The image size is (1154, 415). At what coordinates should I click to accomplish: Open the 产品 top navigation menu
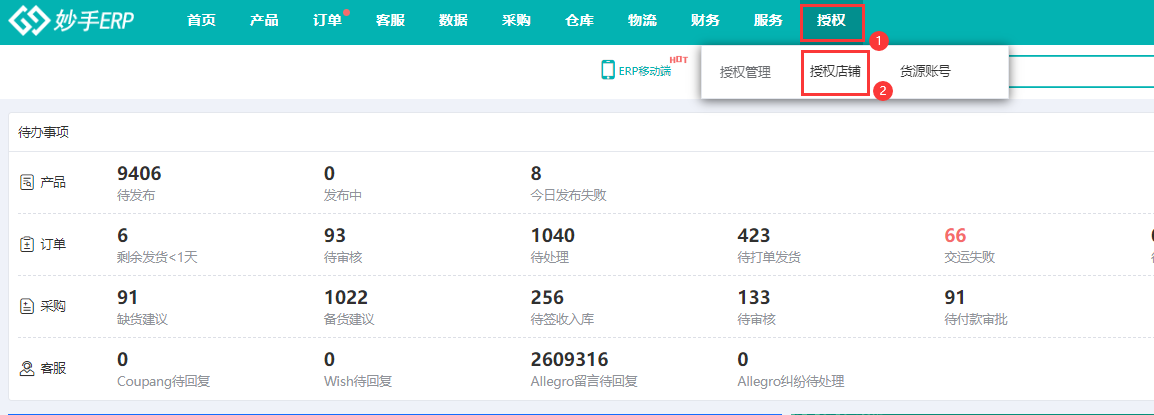point(264,21)
